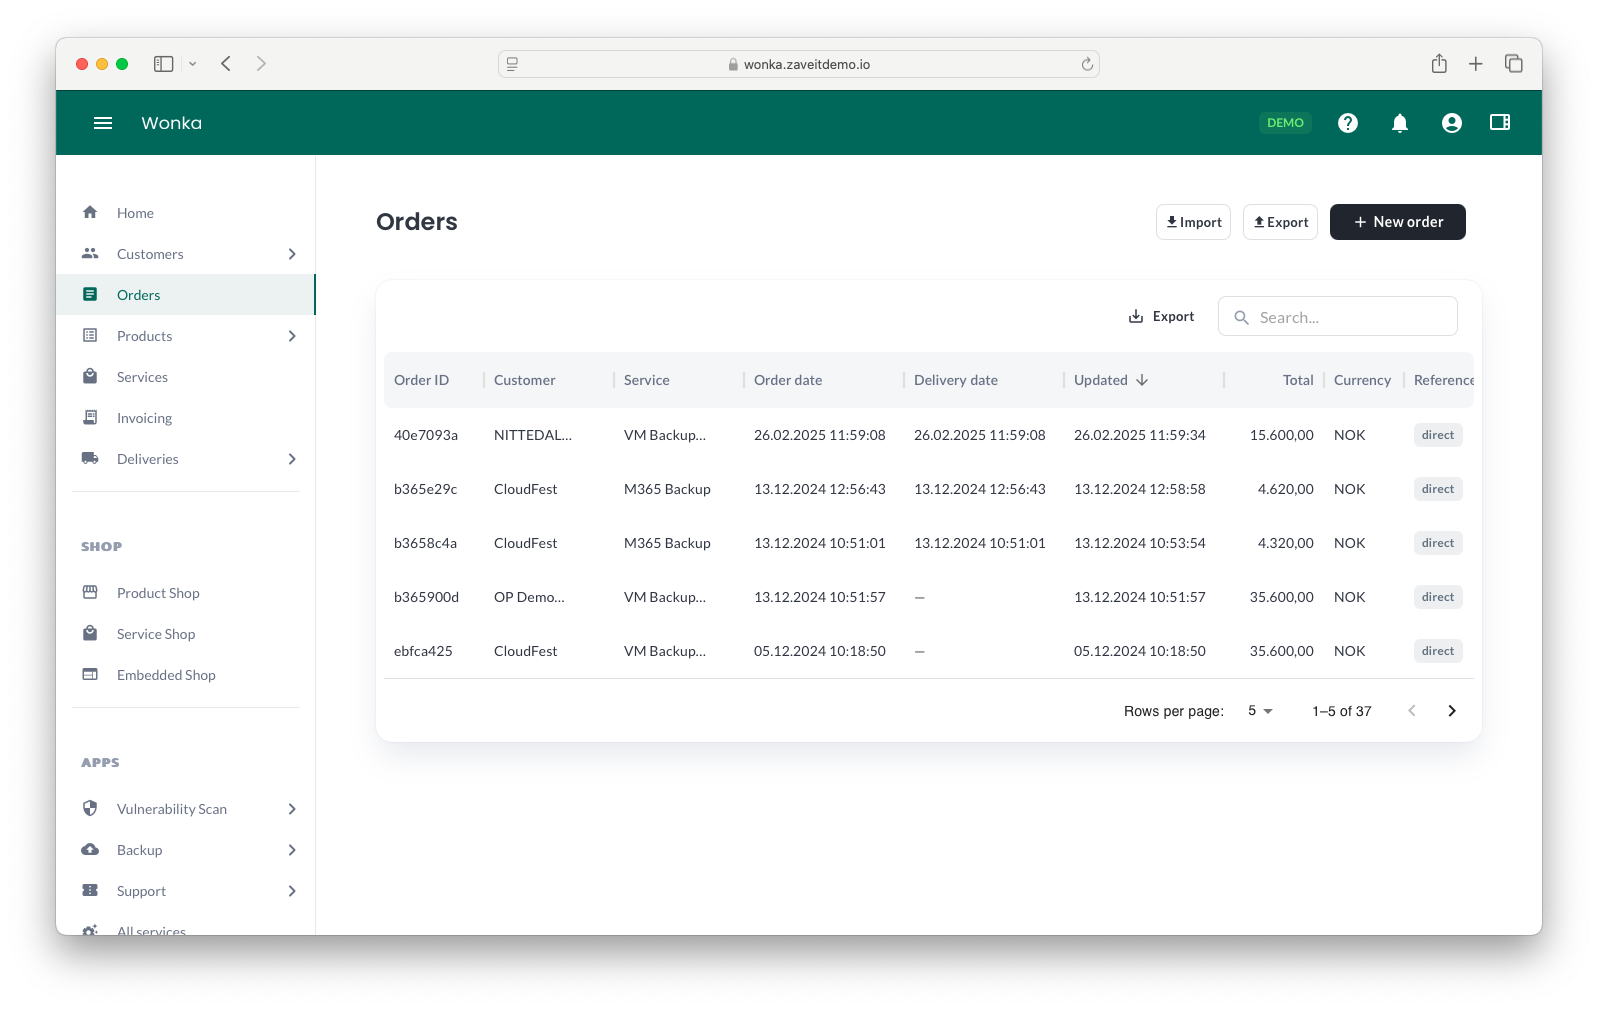The image size is (1598, 1009).
Task: Expand the Backup submenu chevron
Action: [x=292, y=850]
